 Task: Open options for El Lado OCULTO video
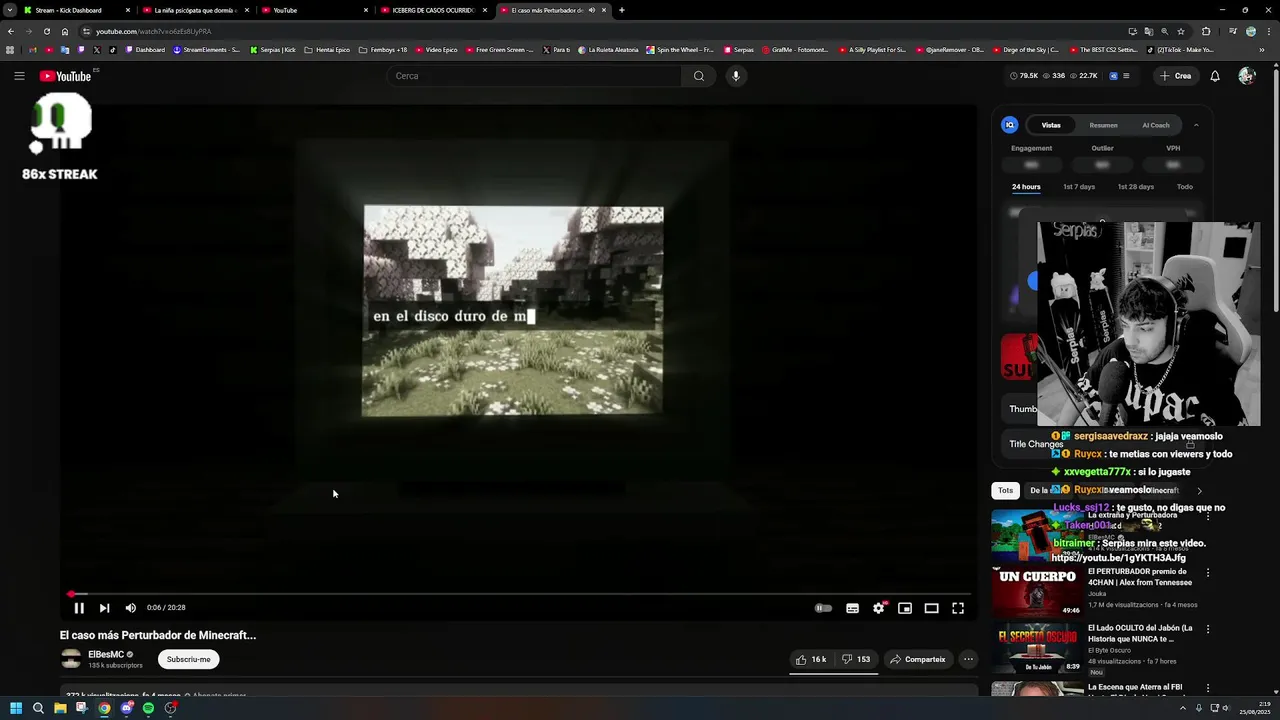pyautogui.click(x=1207, y=630)
